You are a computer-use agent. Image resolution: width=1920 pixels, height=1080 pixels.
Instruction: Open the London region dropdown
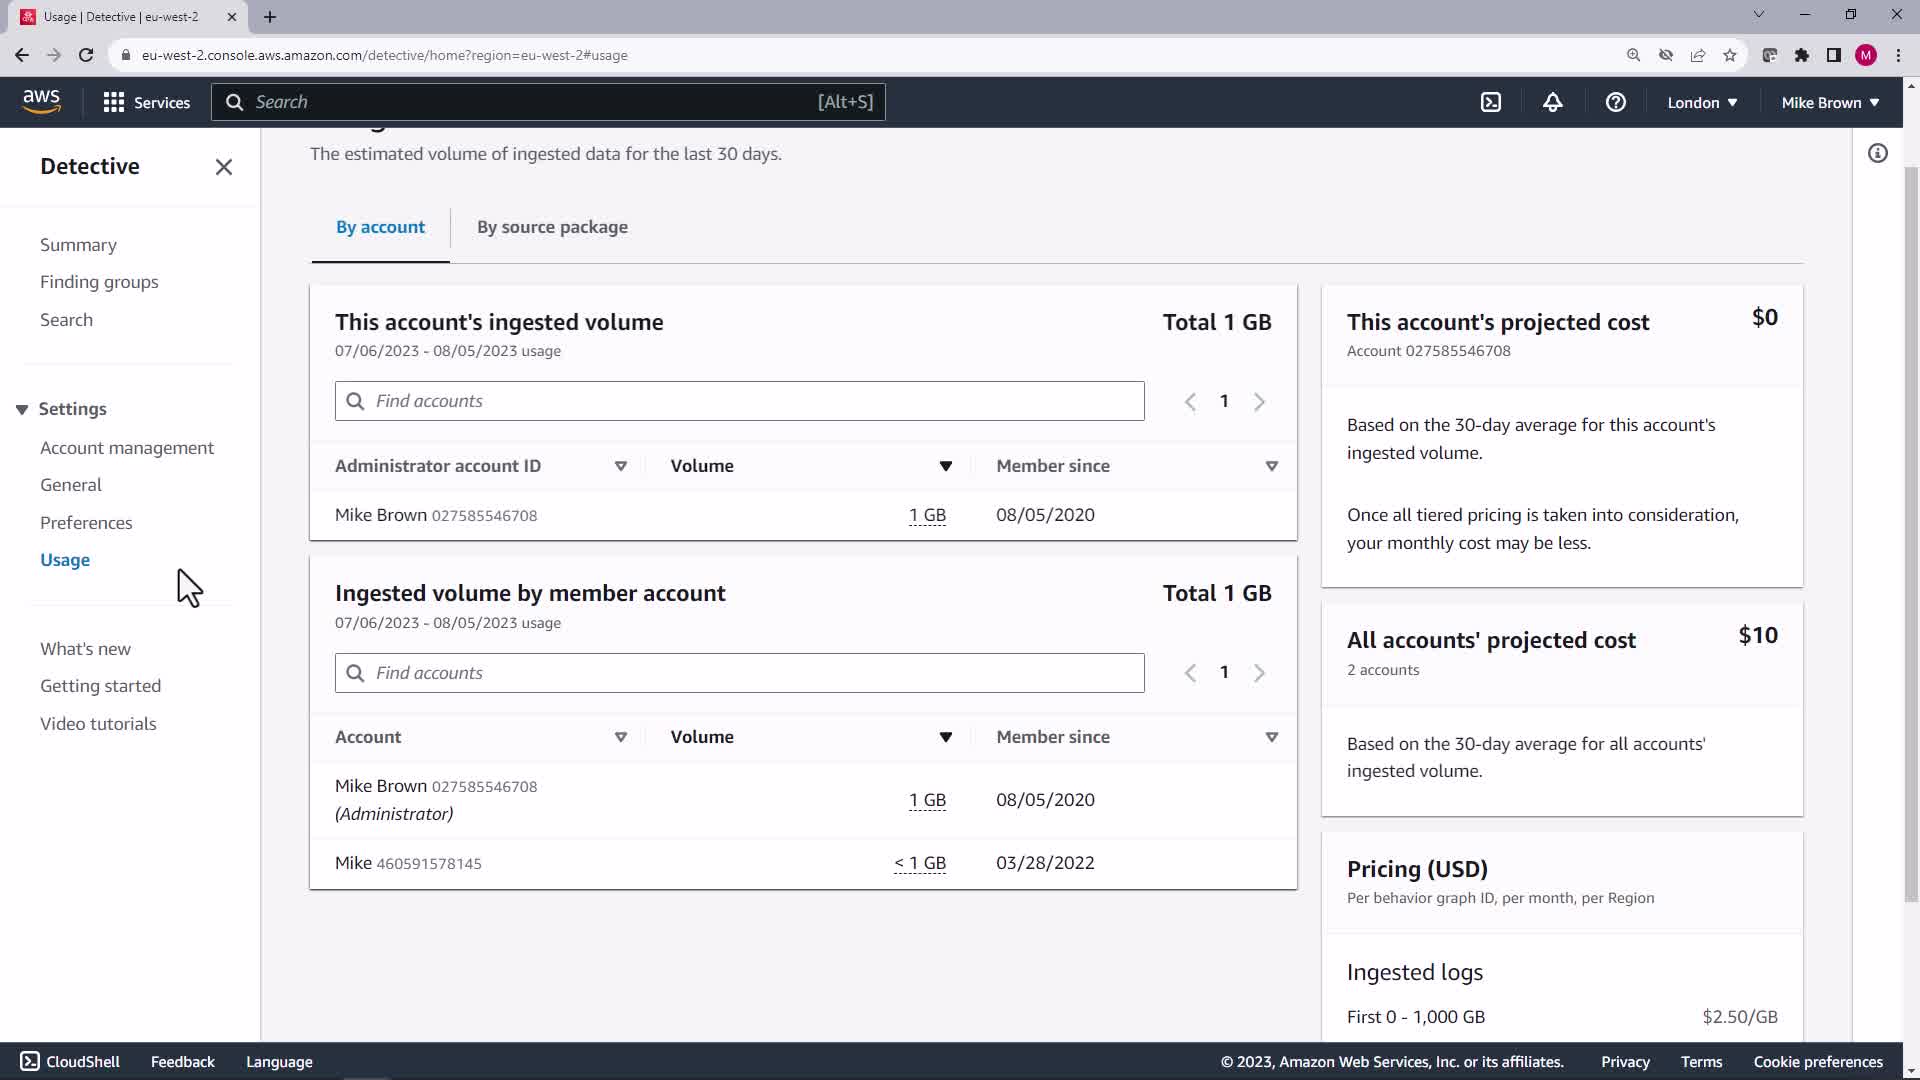coord(1701,102)
